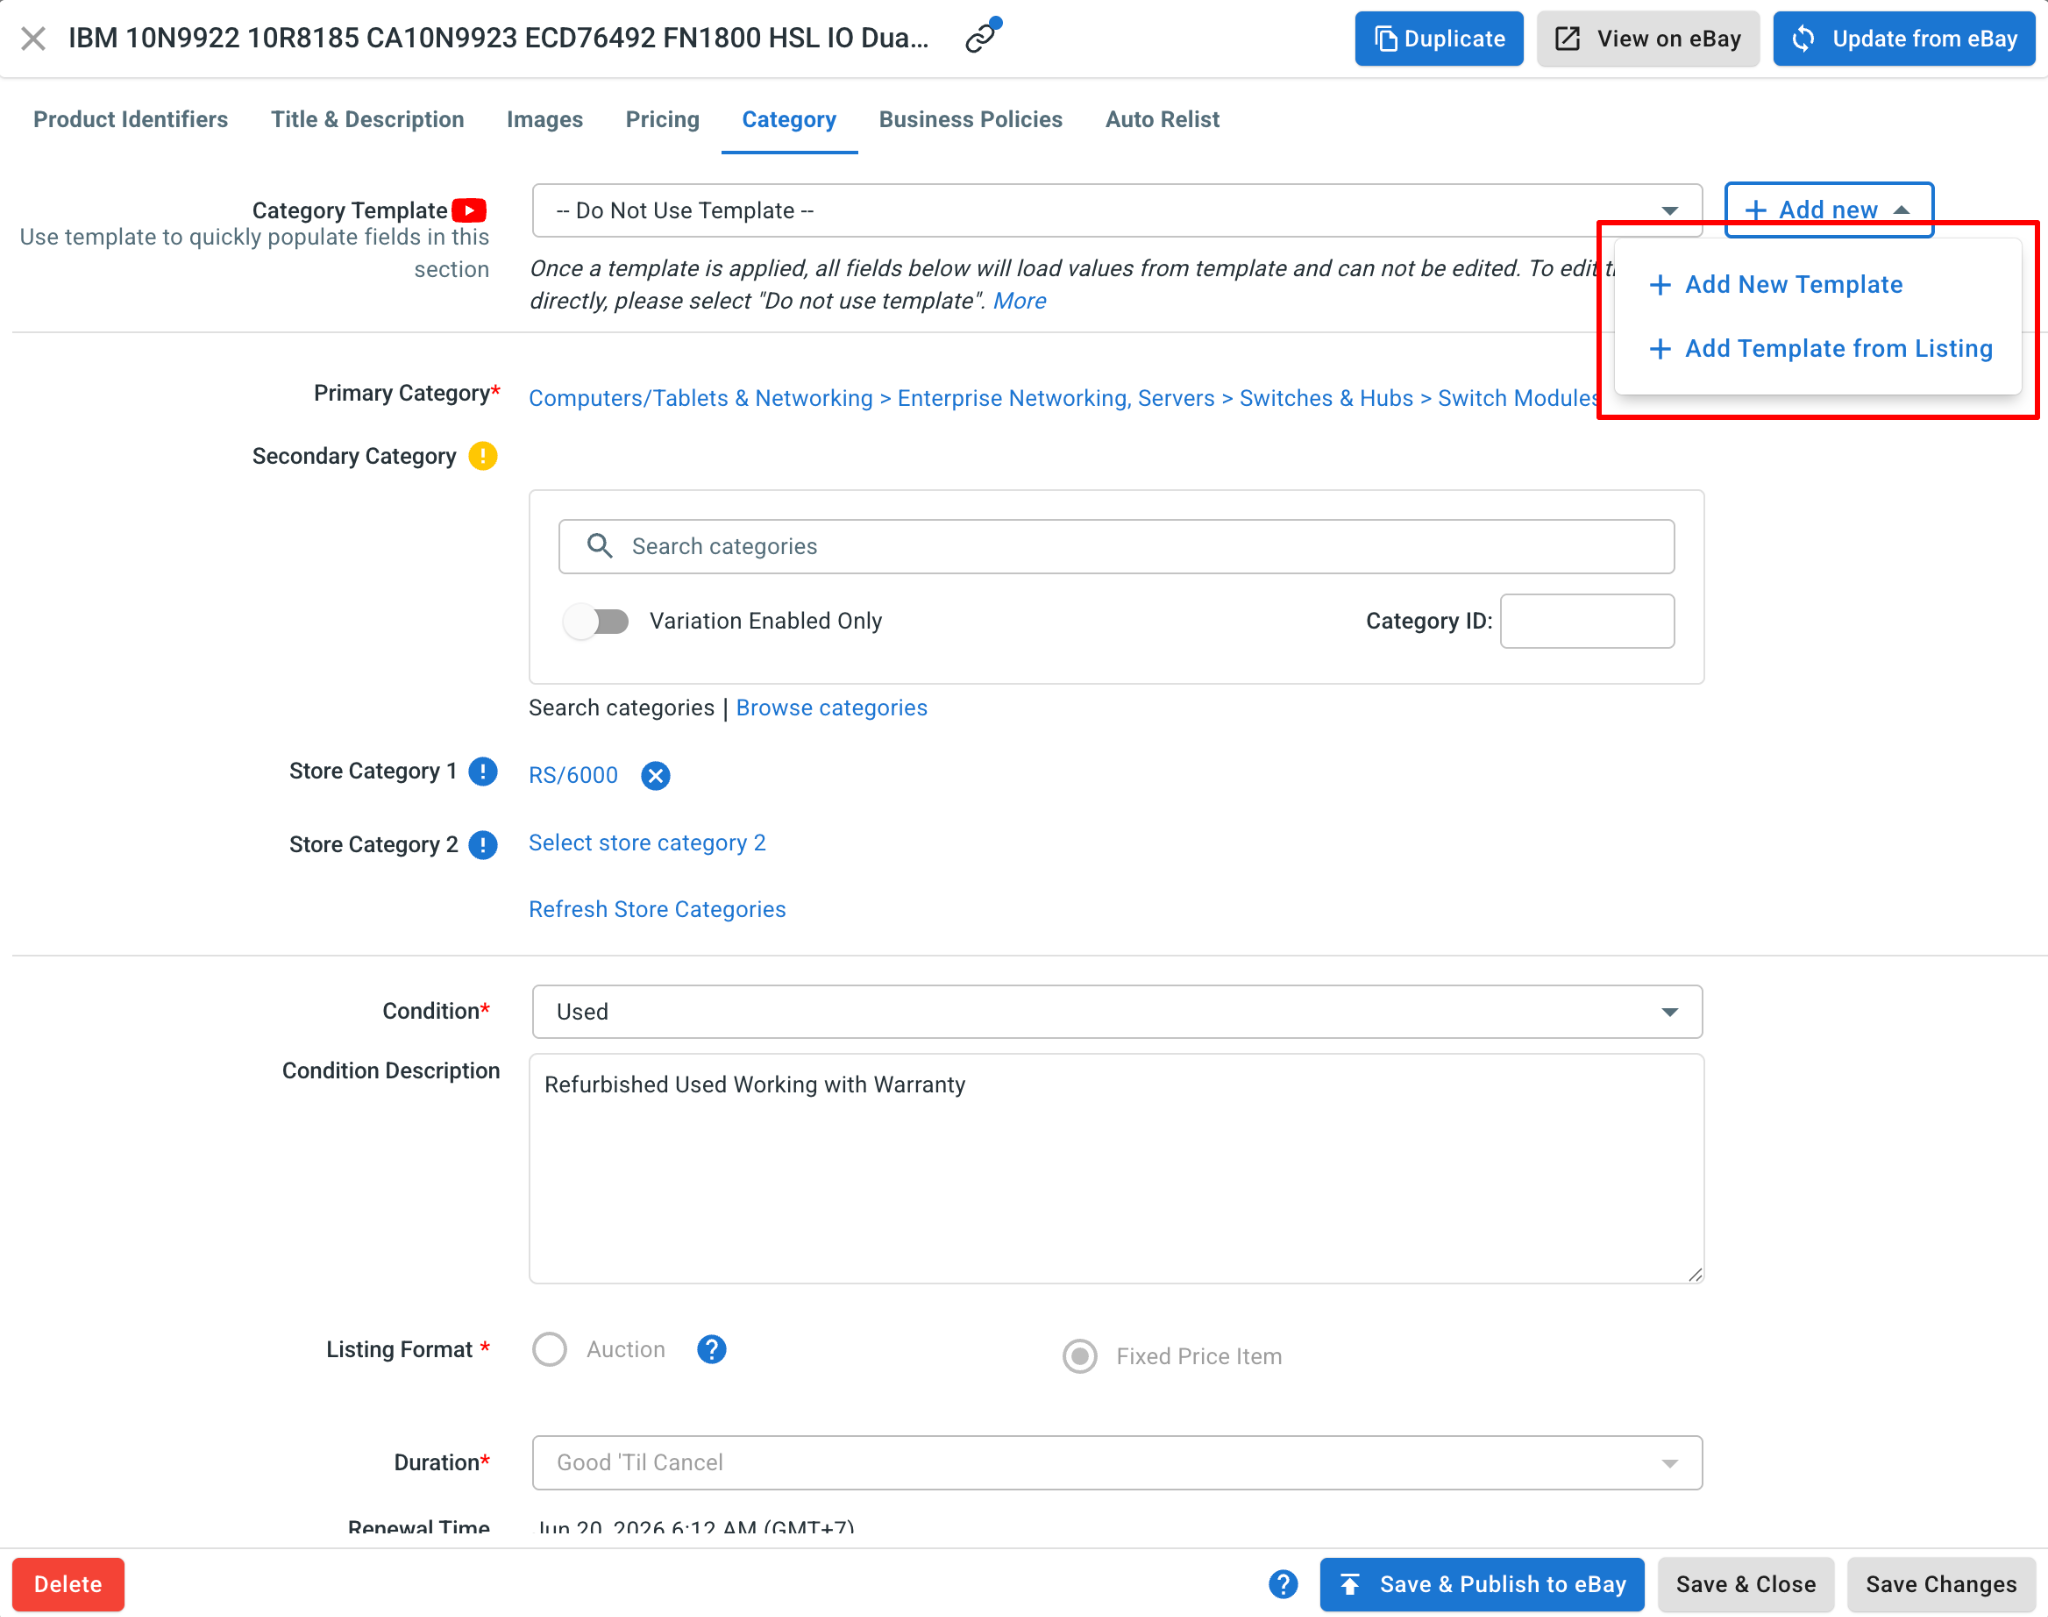Click Save & Close
Screen dimensions: 2048x1617
1746,1584
